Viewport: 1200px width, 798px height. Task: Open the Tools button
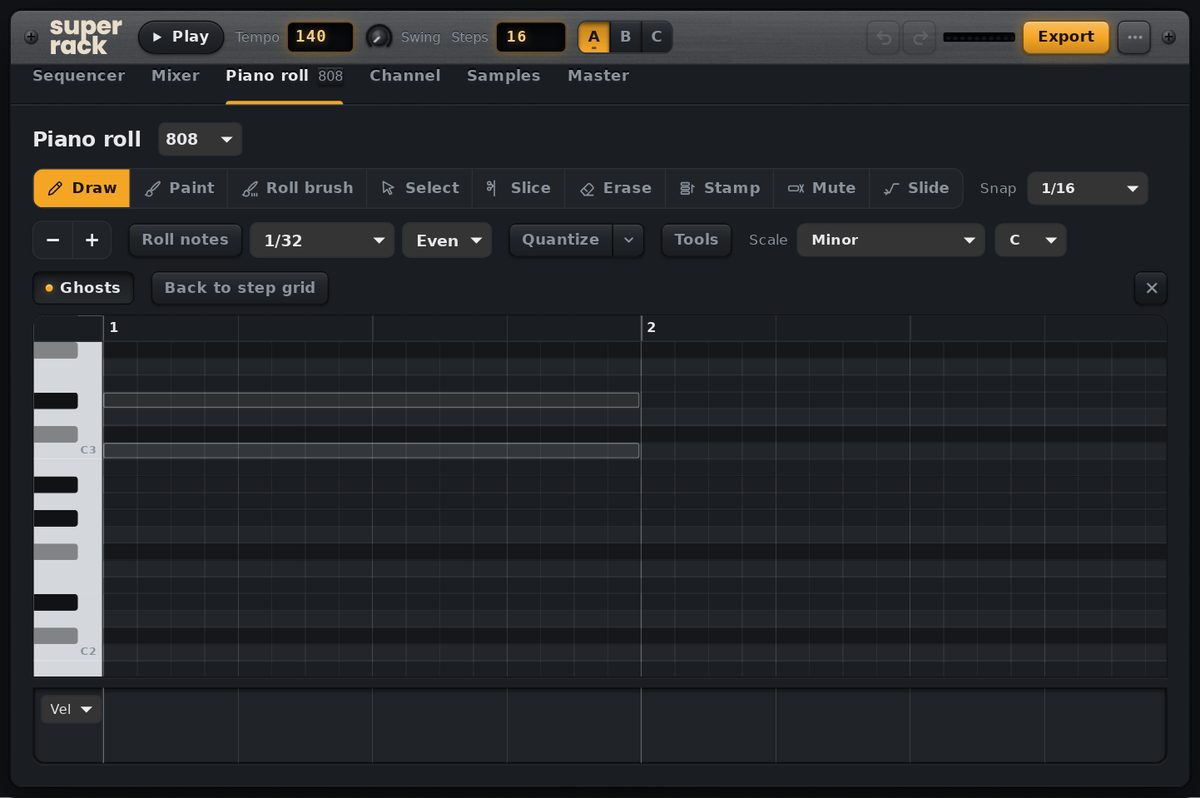point(696,240)
